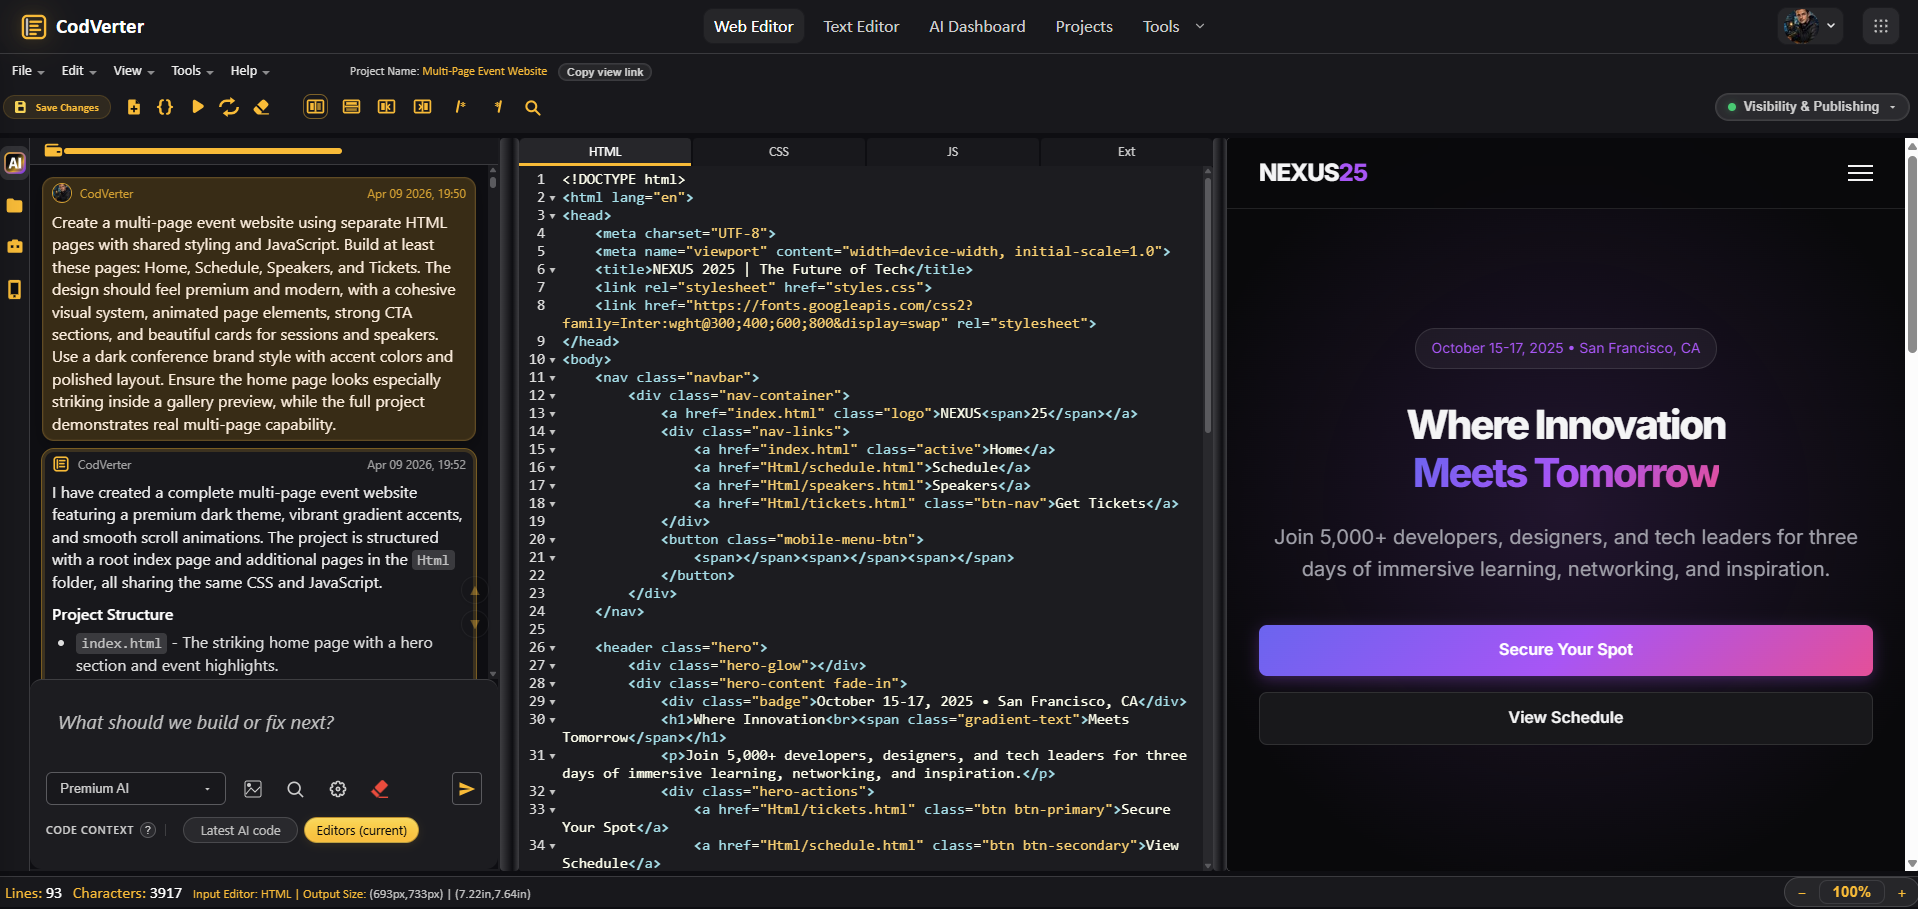Click the attach image icon in chat
Screen dimensions: 1918x909
click(253, 789)
